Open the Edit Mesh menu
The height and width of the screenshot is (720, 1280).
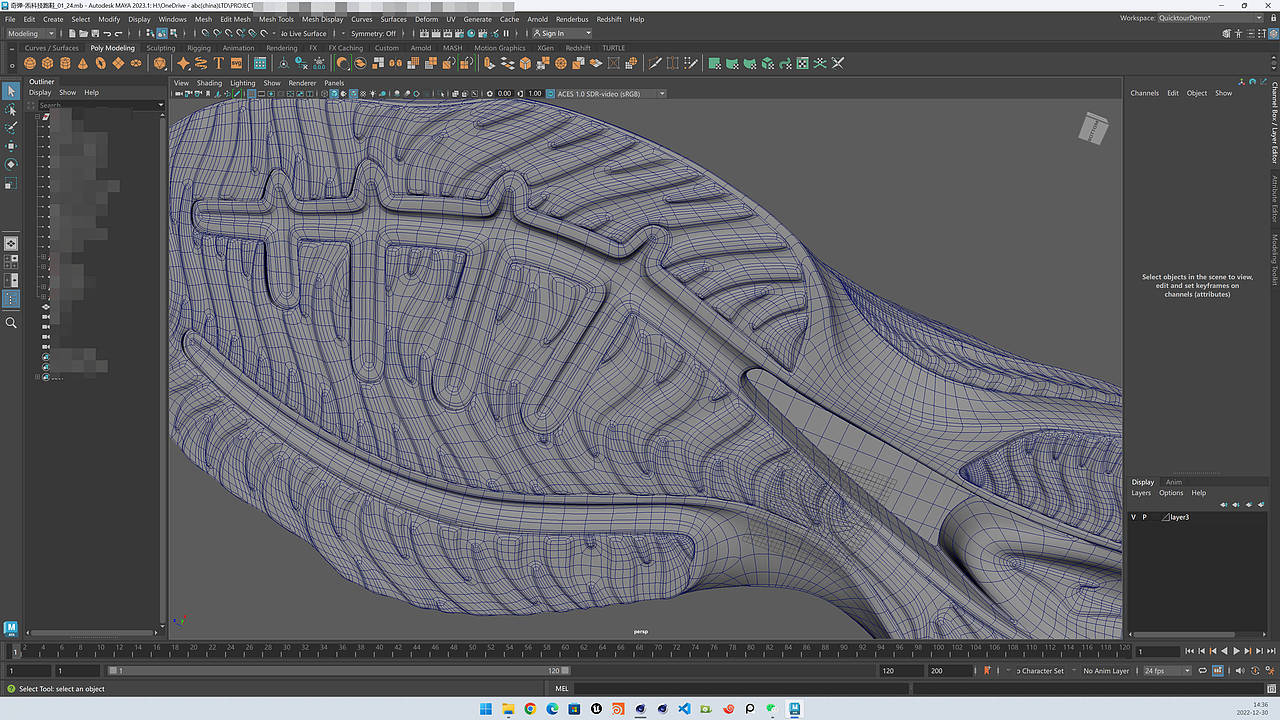pos(235,19)
